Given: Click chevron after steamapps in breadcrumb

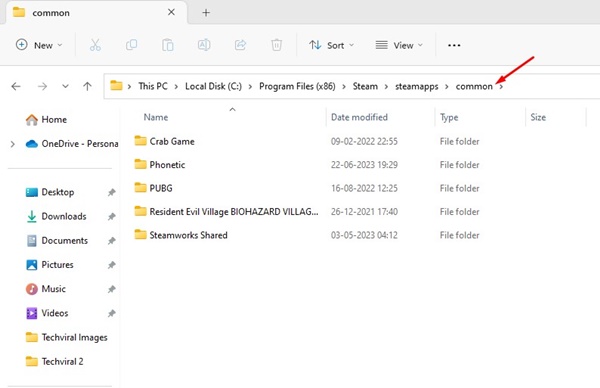Looking at the screenshot, I should [447, 86].
